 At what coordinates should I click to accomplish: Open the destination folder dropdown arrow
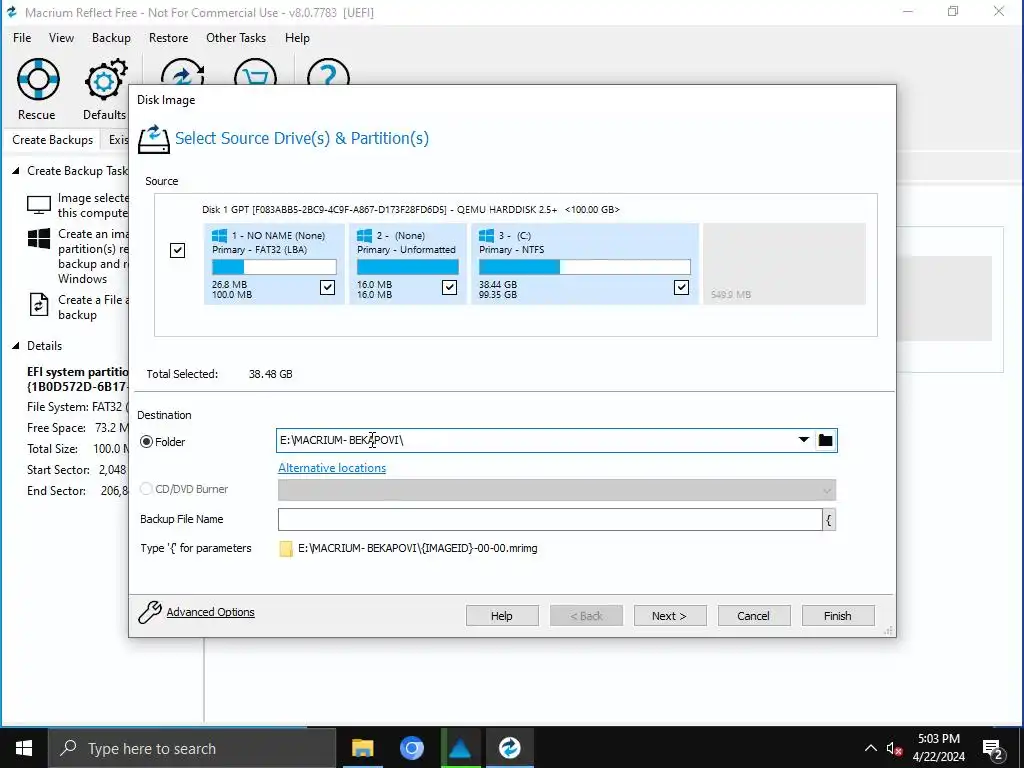pyautogui.click(x=804, y=440)
